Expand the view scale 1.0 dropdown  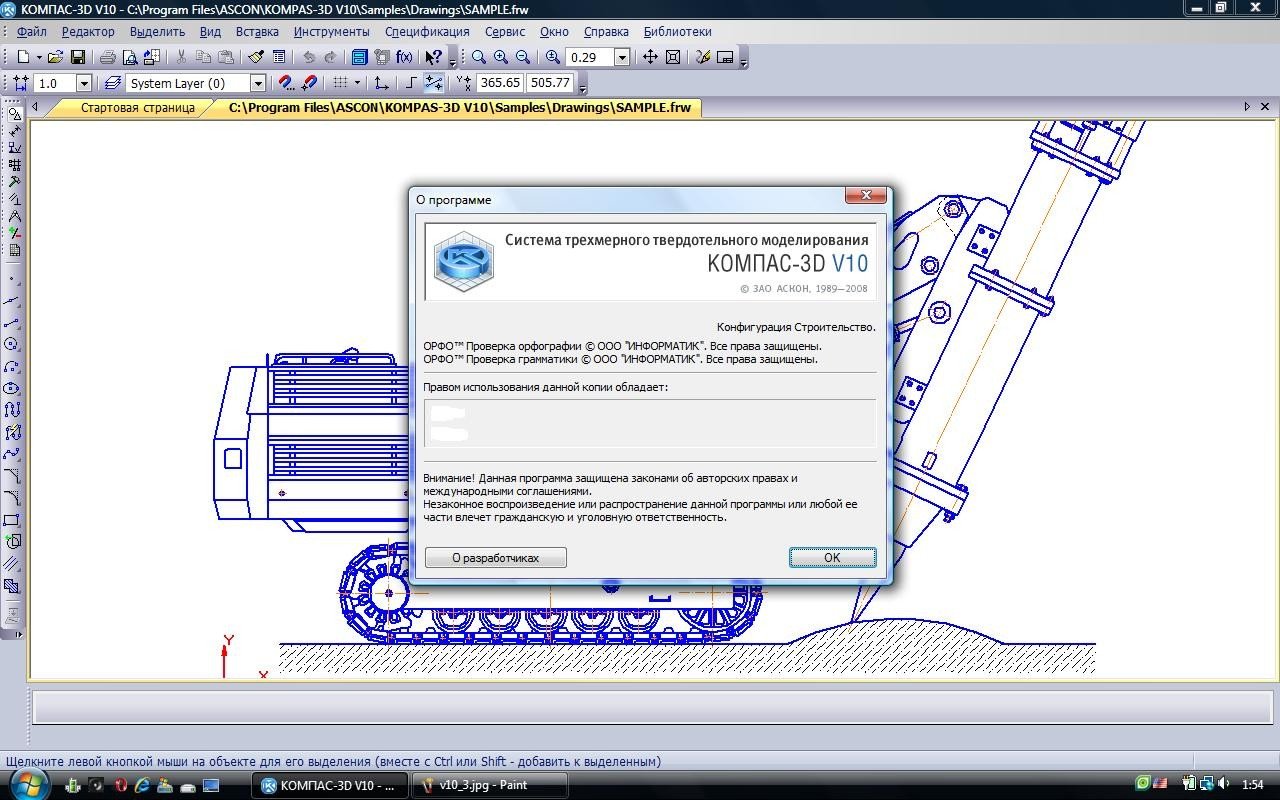(x=84, y=84)
